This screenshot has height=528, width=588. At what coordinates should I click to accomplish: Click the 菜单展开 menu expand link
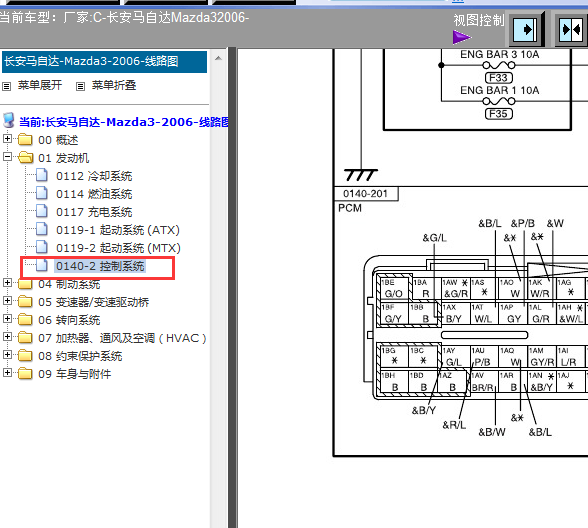pyautogui.click(x=40, y=85)
